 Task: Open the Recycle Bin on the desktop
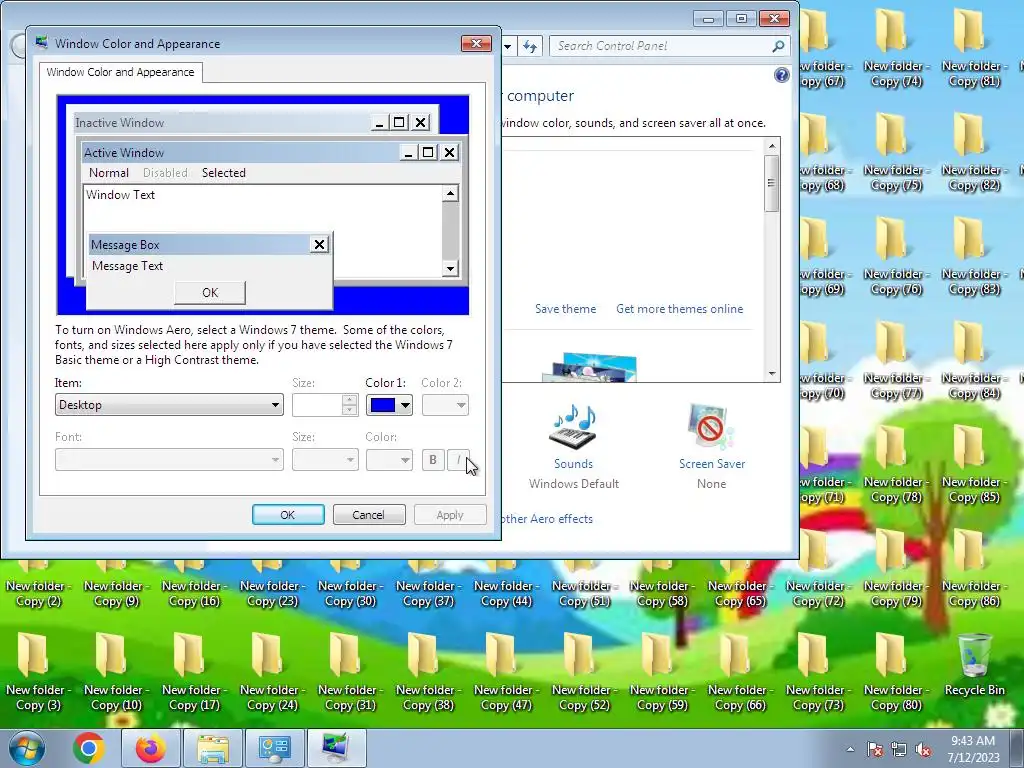[x=974, y=664]
